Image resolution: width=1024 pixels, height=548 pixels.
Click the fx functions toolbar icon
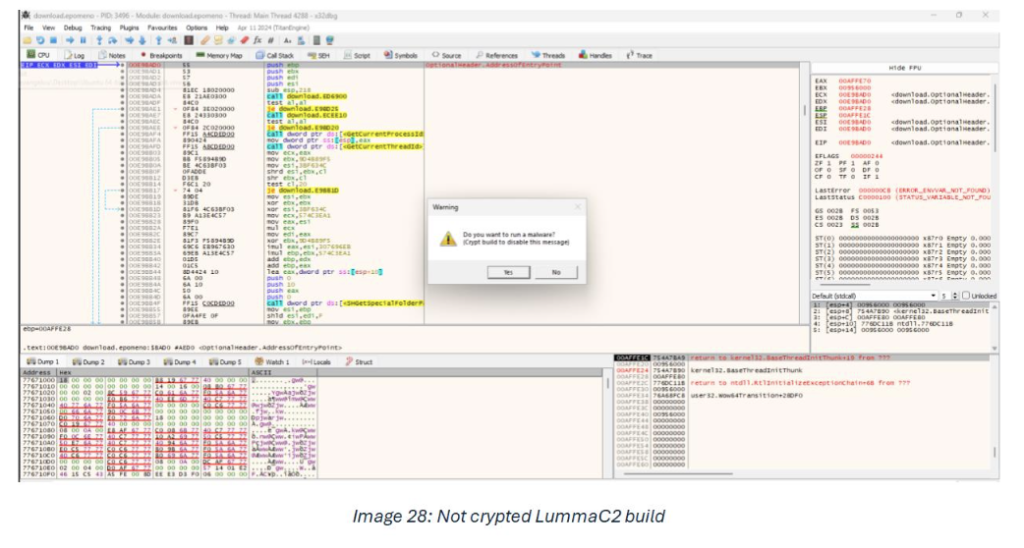pos(257,40)
